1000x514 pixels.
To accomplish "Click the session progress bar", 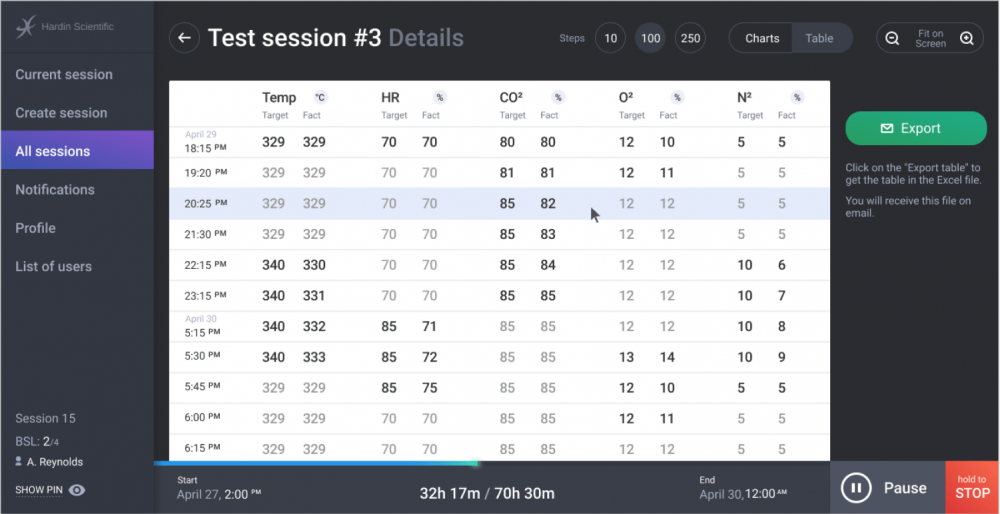I will 315,464.
